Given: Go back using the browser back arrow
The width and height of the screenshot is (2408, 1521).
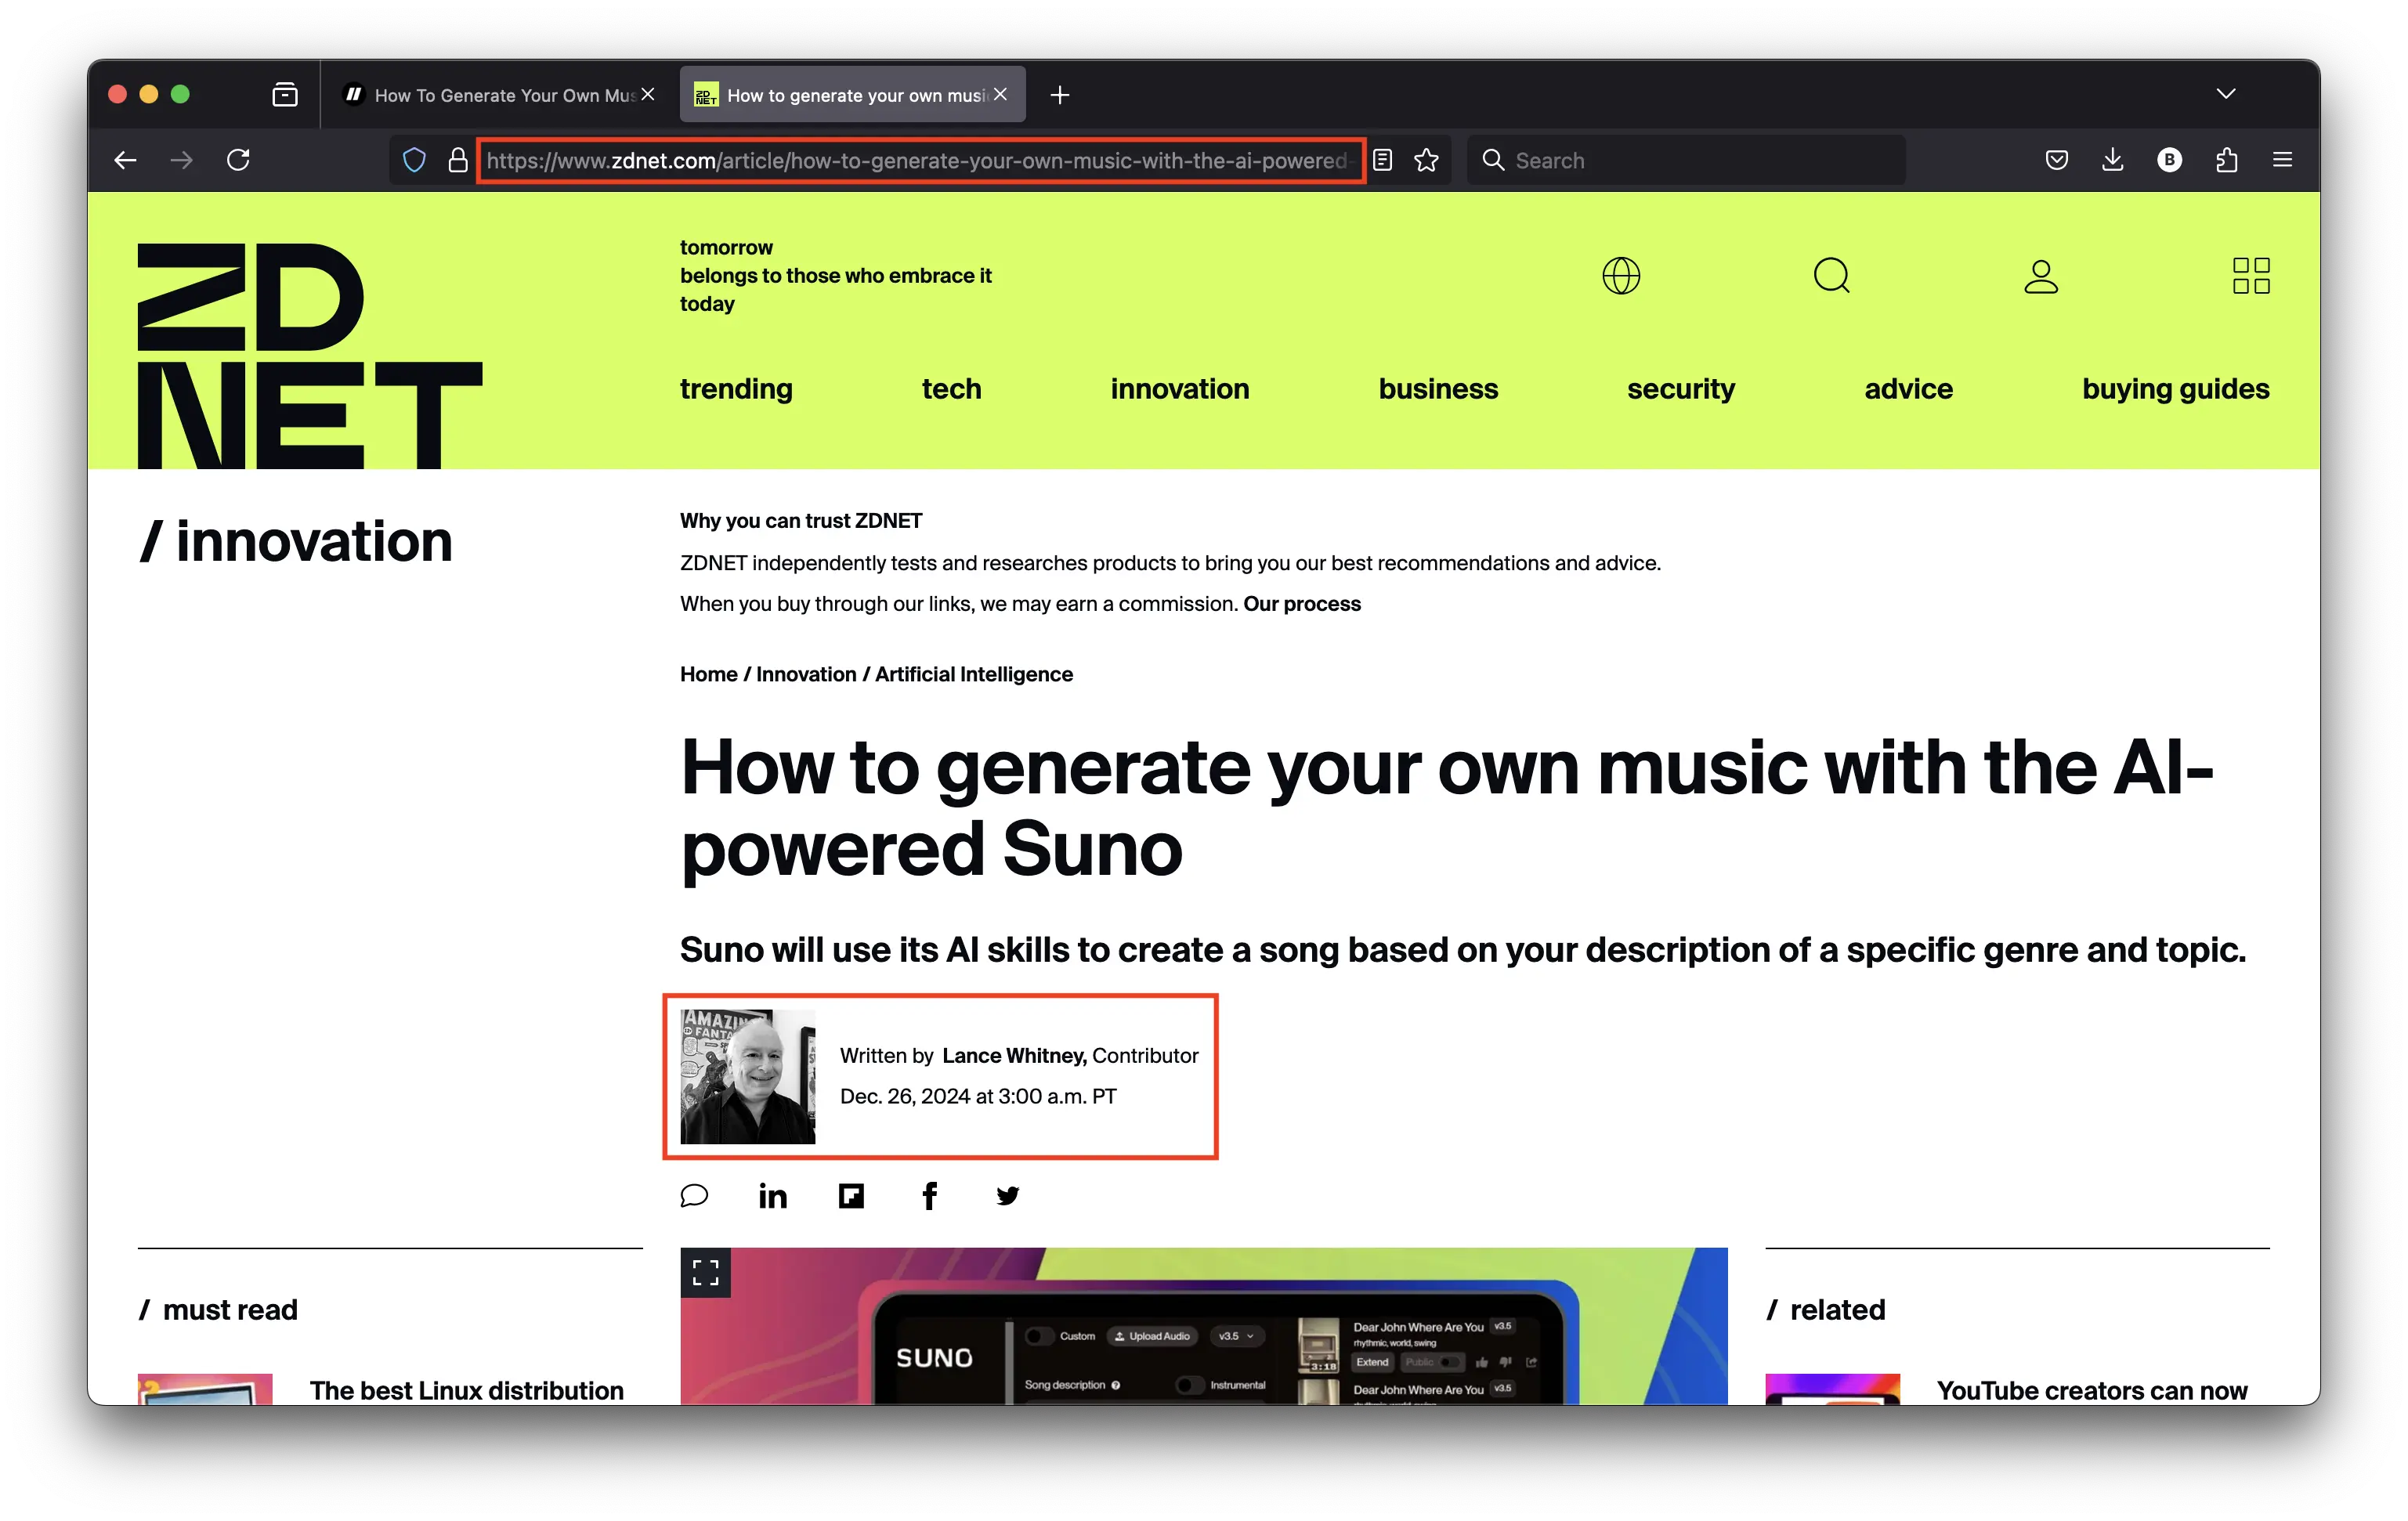Looking at the screenshot, I should (x=125, y=160).
